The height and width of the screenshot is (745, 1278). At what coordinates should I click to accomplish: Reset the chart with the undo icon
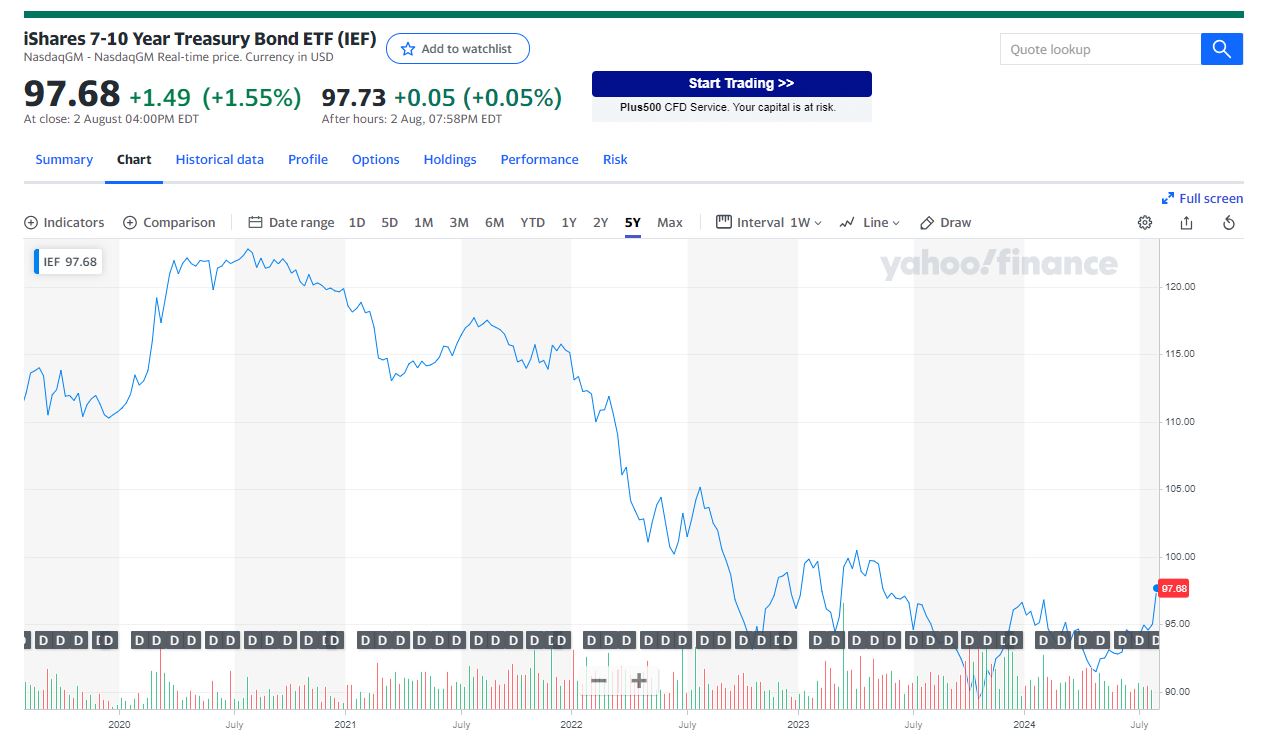(1229, 223)
